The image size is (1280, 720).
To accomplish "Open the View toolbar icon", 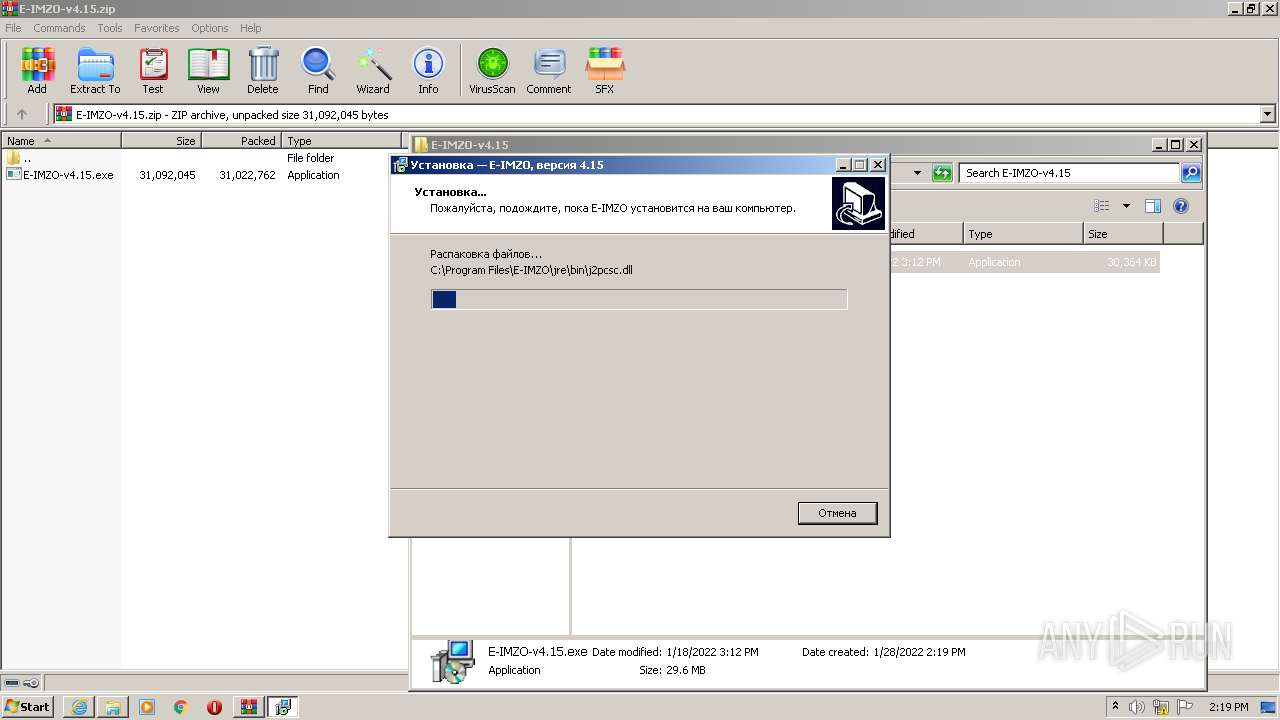I will point(208,71).
